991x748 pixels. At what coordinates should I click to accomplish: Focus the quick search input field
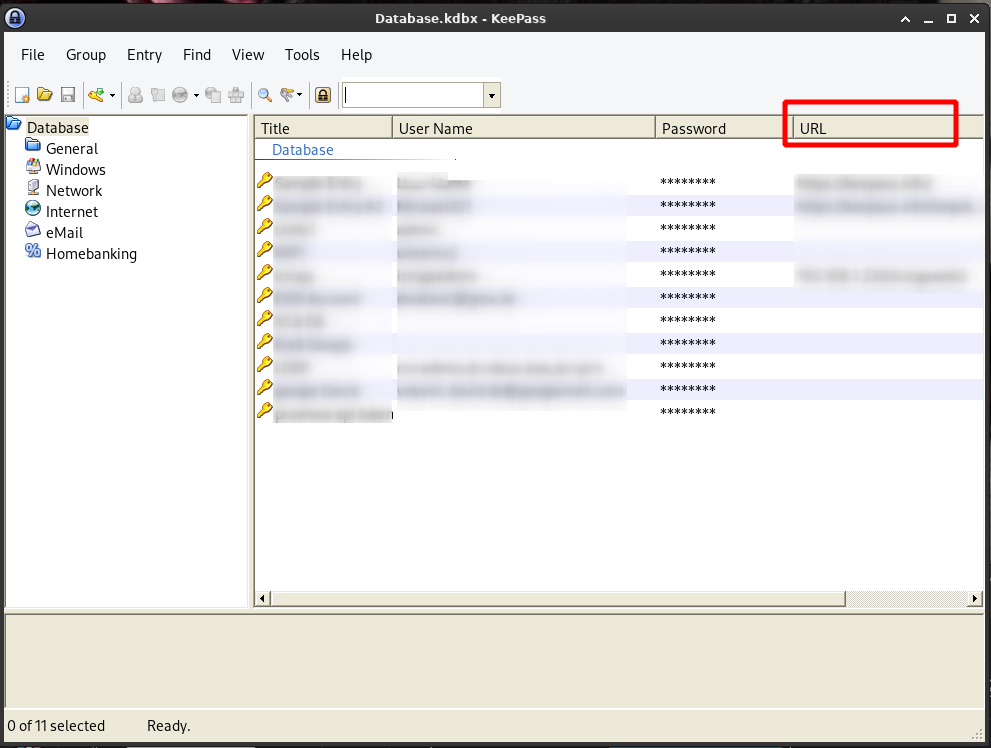coord(413,95)
